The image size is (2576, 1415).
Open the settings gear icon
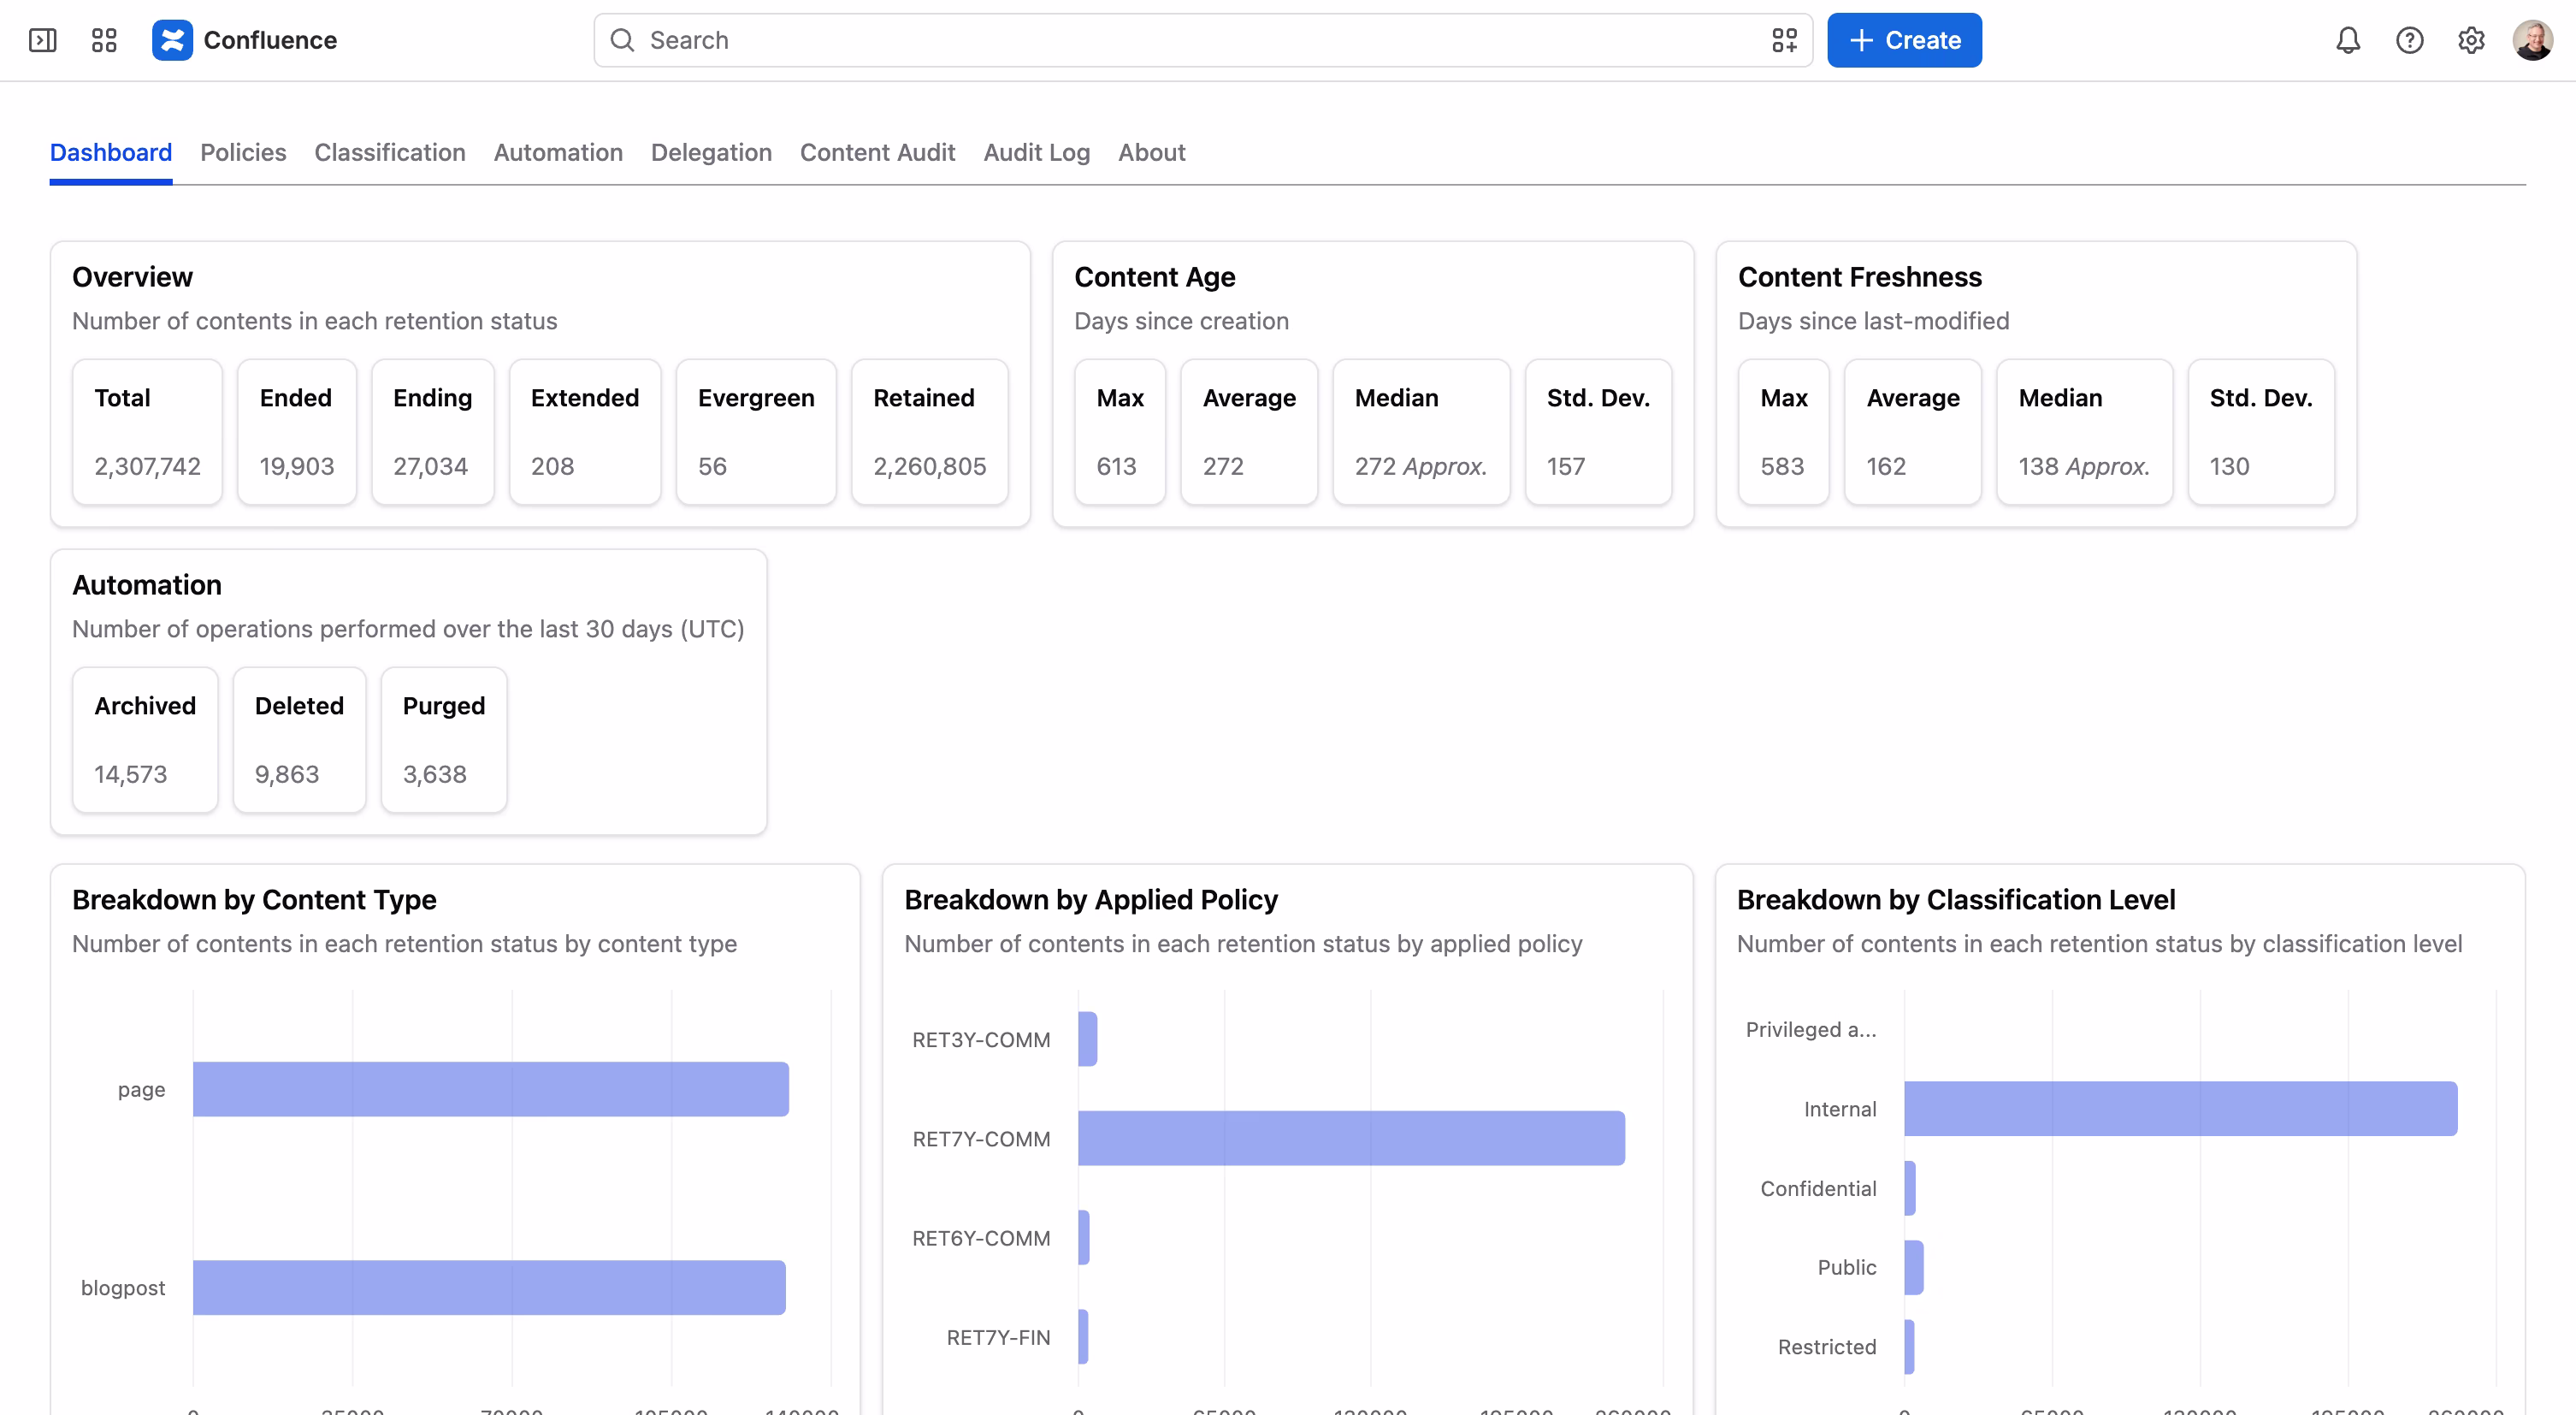tap(2471, 40)
